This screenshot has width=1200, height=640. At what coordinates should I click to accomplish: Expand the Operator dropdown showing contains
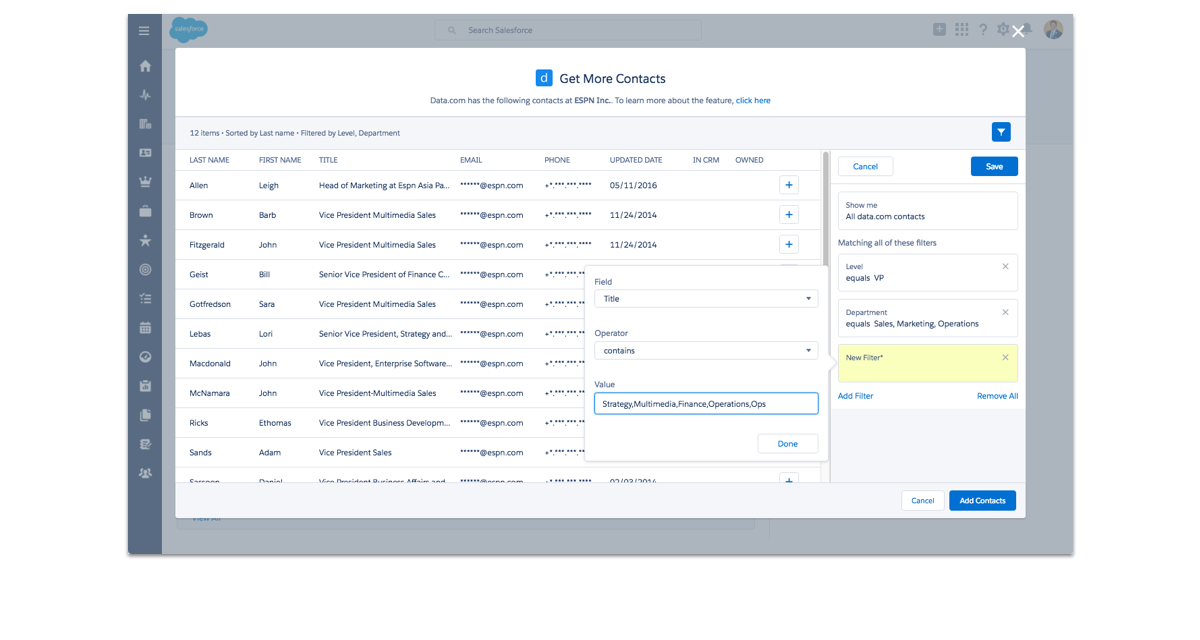pyautogui.click(x=705, y=351)
